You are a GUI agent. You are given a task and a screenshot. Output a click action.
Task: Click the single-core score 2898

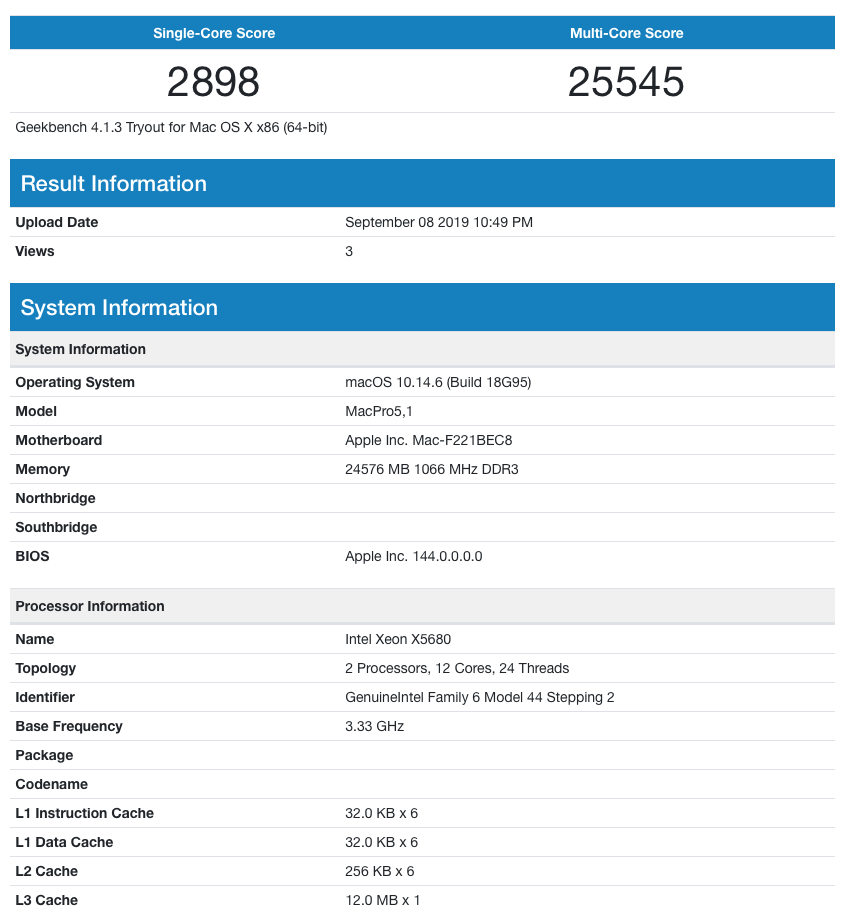coord(213,80)
